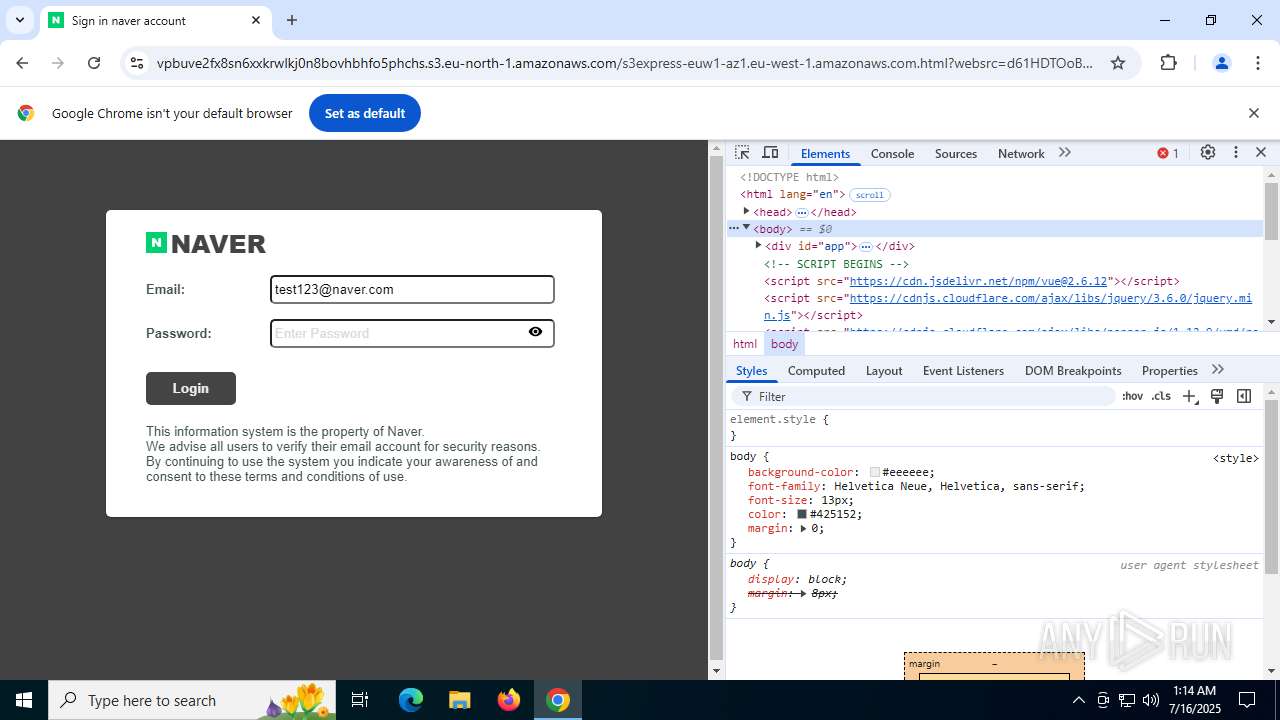
Task: Dismiss the default browser notification bar
Action: tap(1253, 113)
